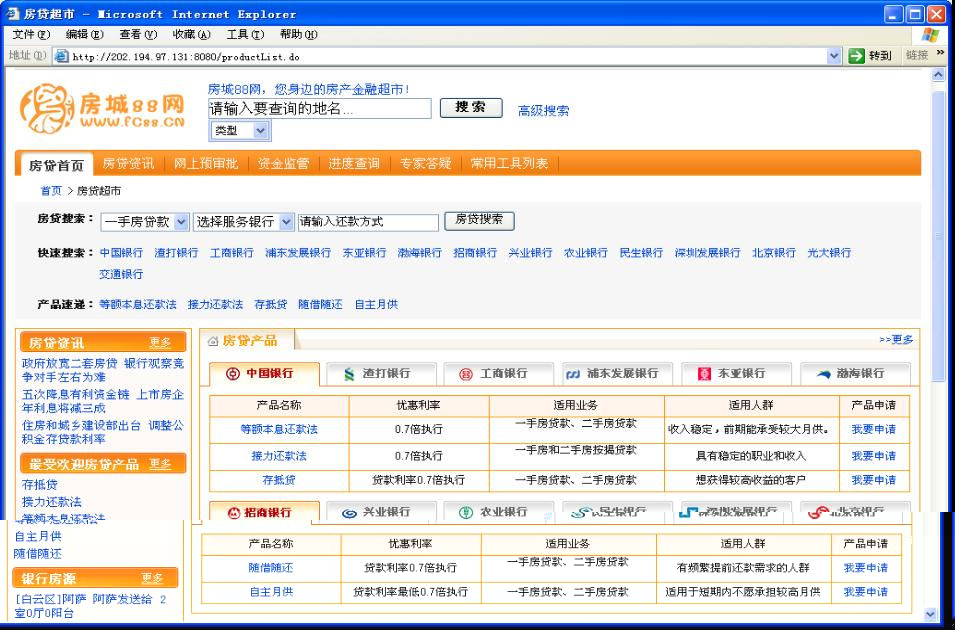
Task: Open the 一手房贷款 loan type dropdown
Action: coord(181,222)
